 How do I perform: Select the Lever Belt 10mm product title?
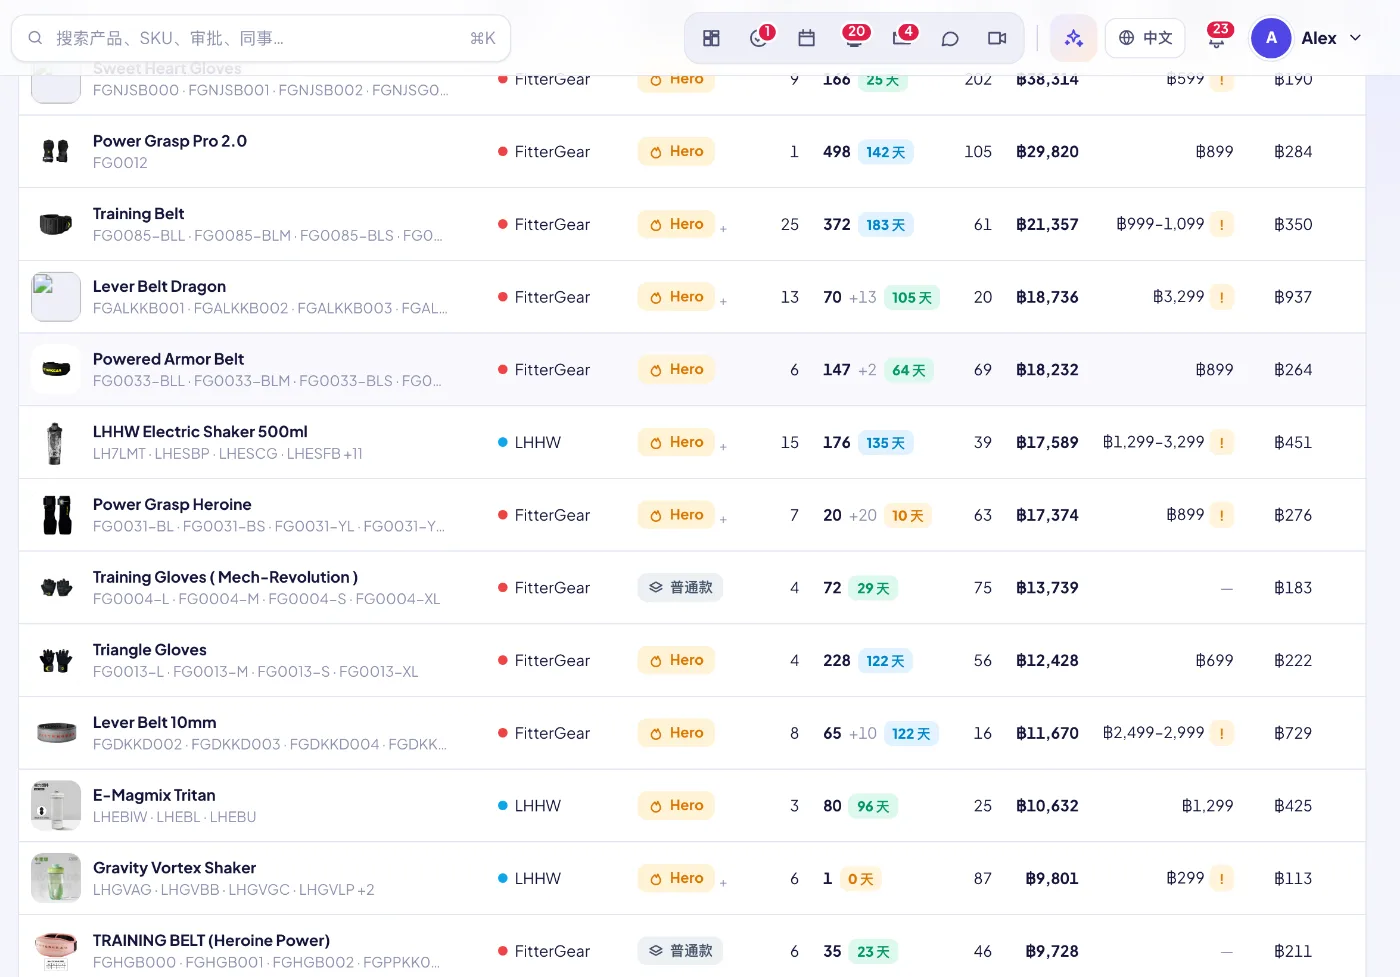pyautogui.click(x=154, y=723)
